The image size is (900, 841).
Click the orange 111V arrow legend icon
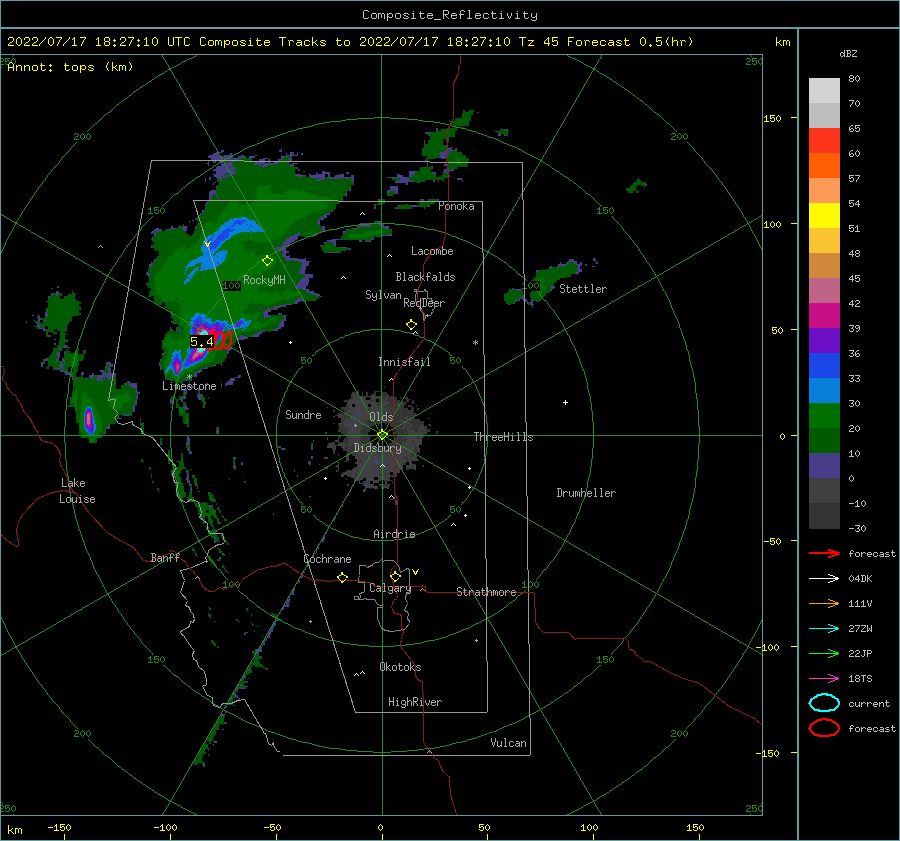(x=824, y=603)
